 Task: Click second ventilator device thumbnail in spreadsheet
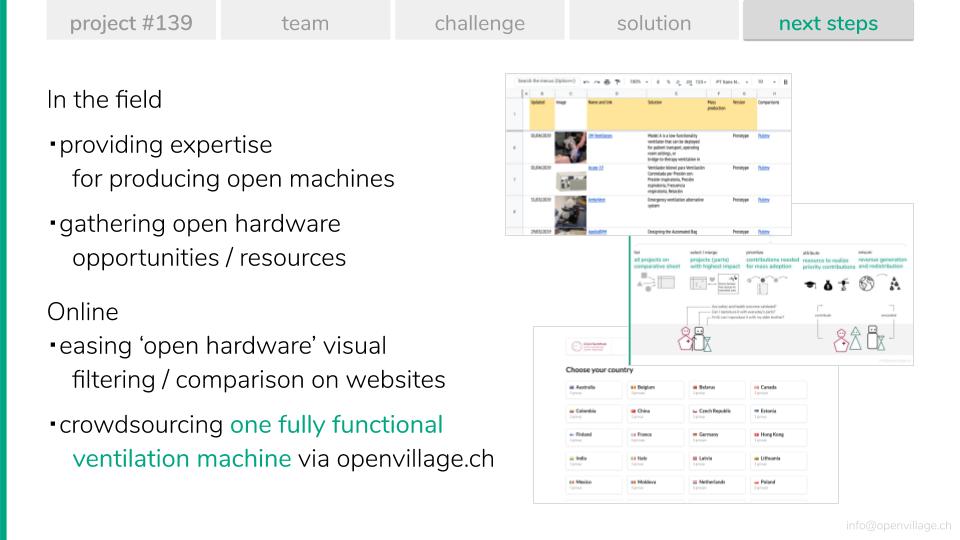[x=570, y=181]
